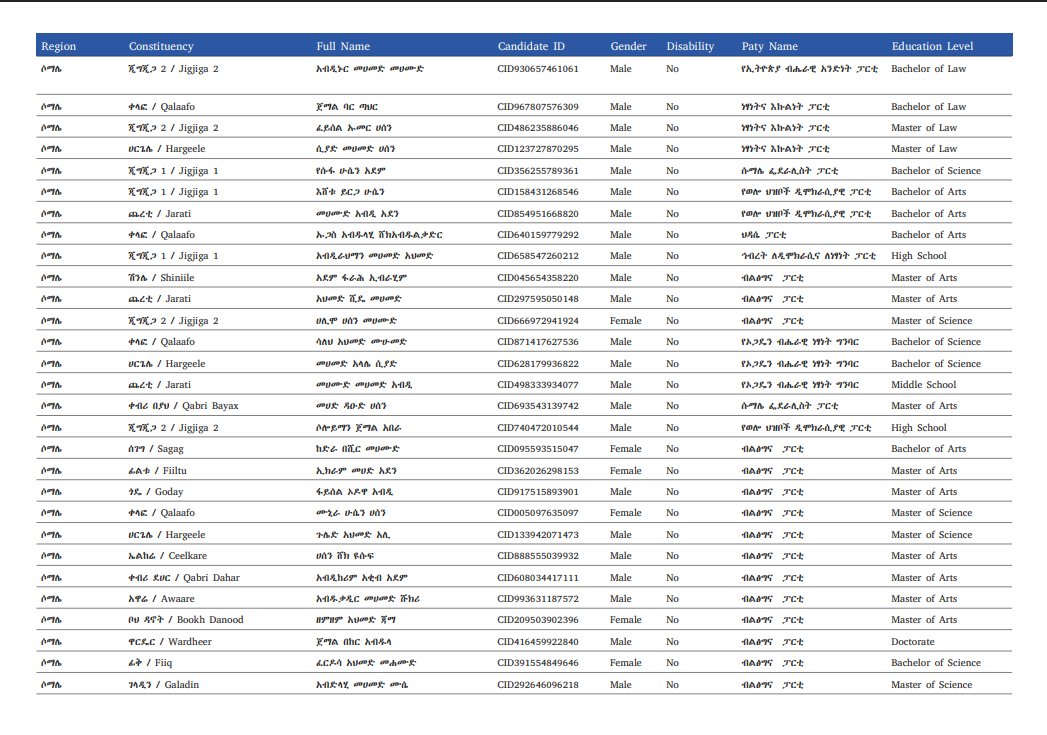Screen dimensions: 1047x735
Task: Select candidate ID CID740472010544
Action: (x=538, y=428)
